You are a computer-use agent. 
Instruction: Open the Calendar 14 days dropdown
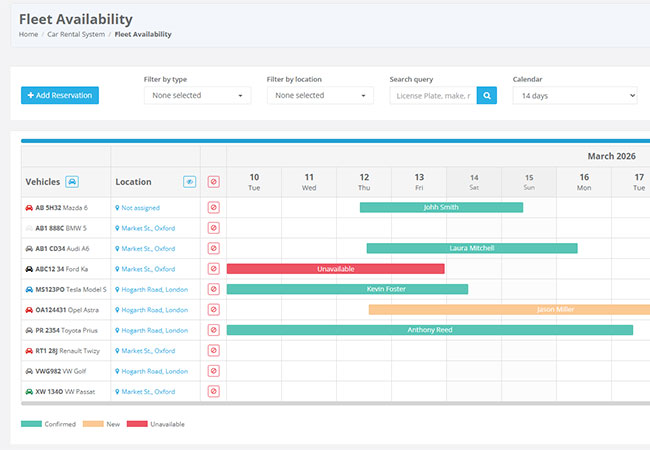575,96
